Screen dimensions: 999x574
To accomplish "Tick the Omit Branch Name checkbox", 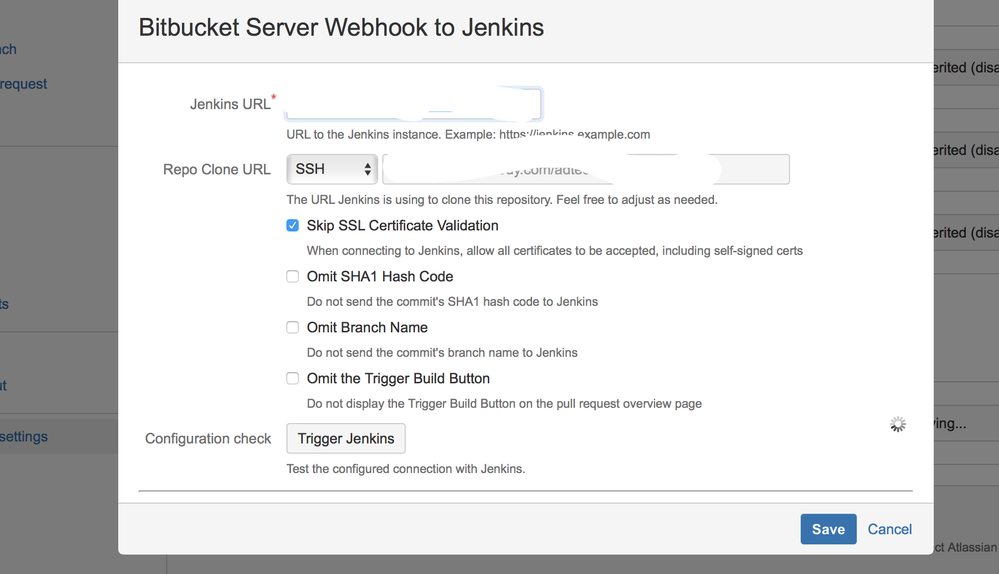I will click(293, 328).
